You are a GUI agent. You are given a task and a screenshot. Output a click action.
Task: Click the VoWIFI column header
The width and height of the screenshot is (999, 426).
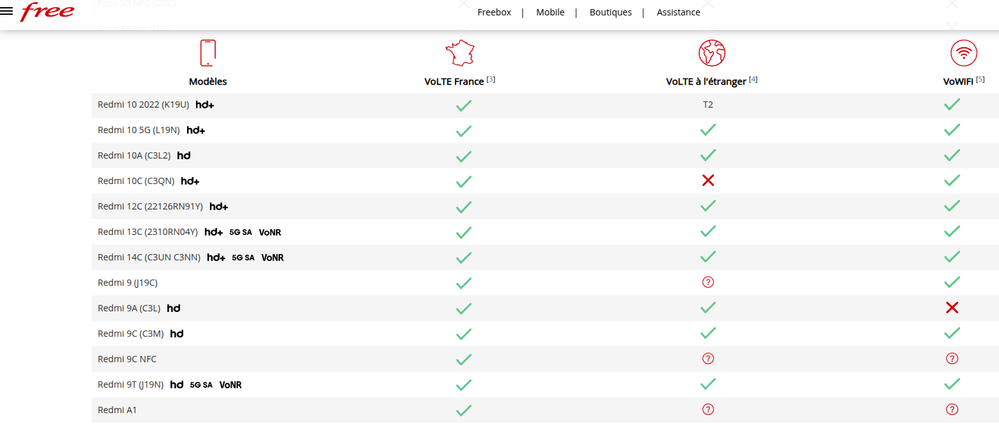tap(957, 82)
